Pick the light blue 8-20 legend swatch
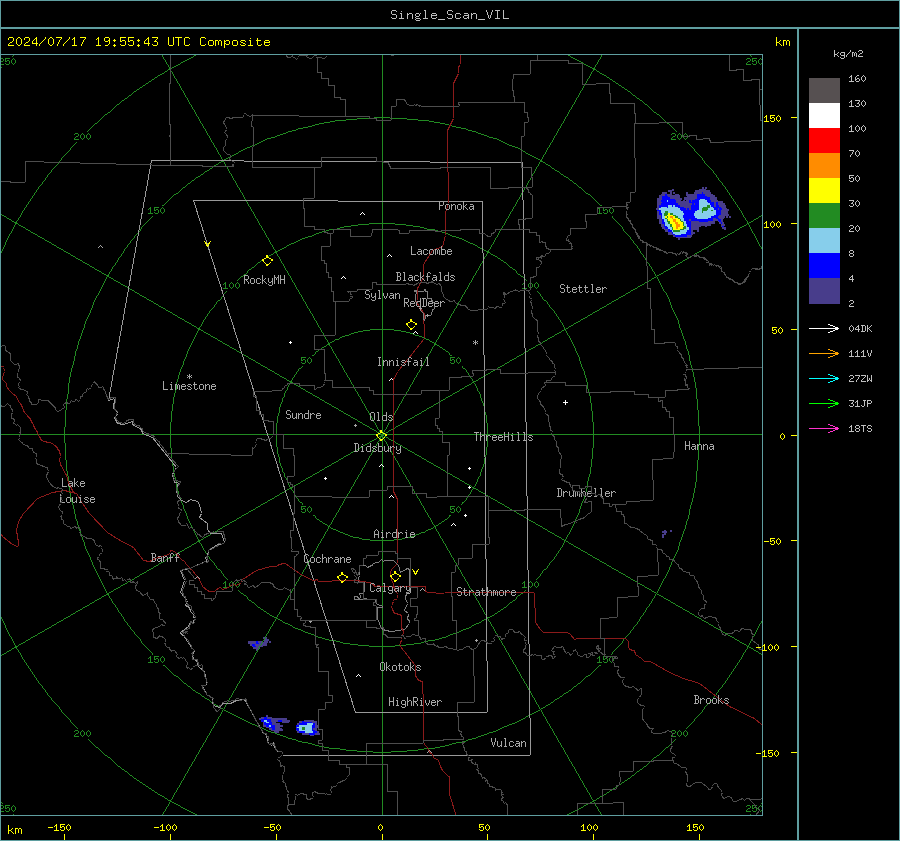The width and height of the screenshot is (900, 841). click(824, 241)
